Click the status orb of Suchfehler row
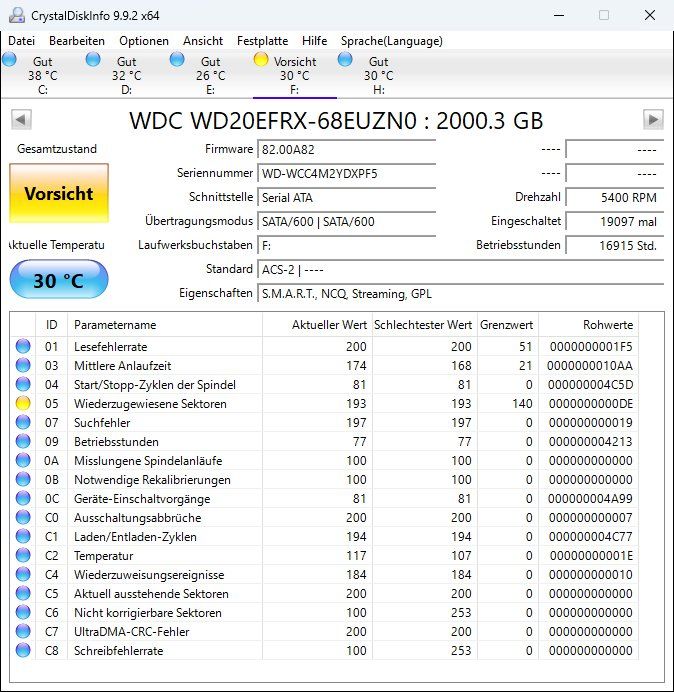The height and width of the screenshot is (692, 674). click(23, 422)
